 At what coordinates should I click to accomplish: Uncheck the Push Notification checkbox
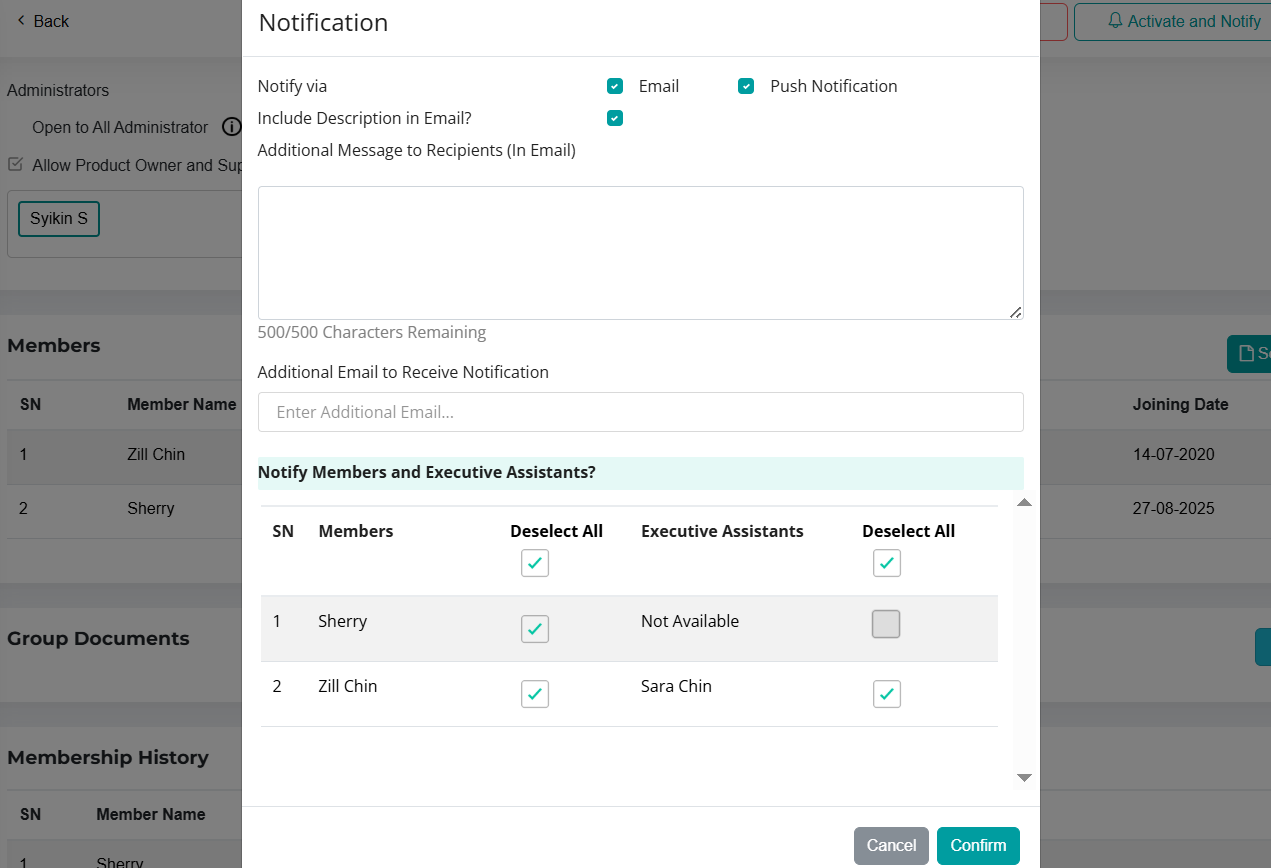(746, 86)
